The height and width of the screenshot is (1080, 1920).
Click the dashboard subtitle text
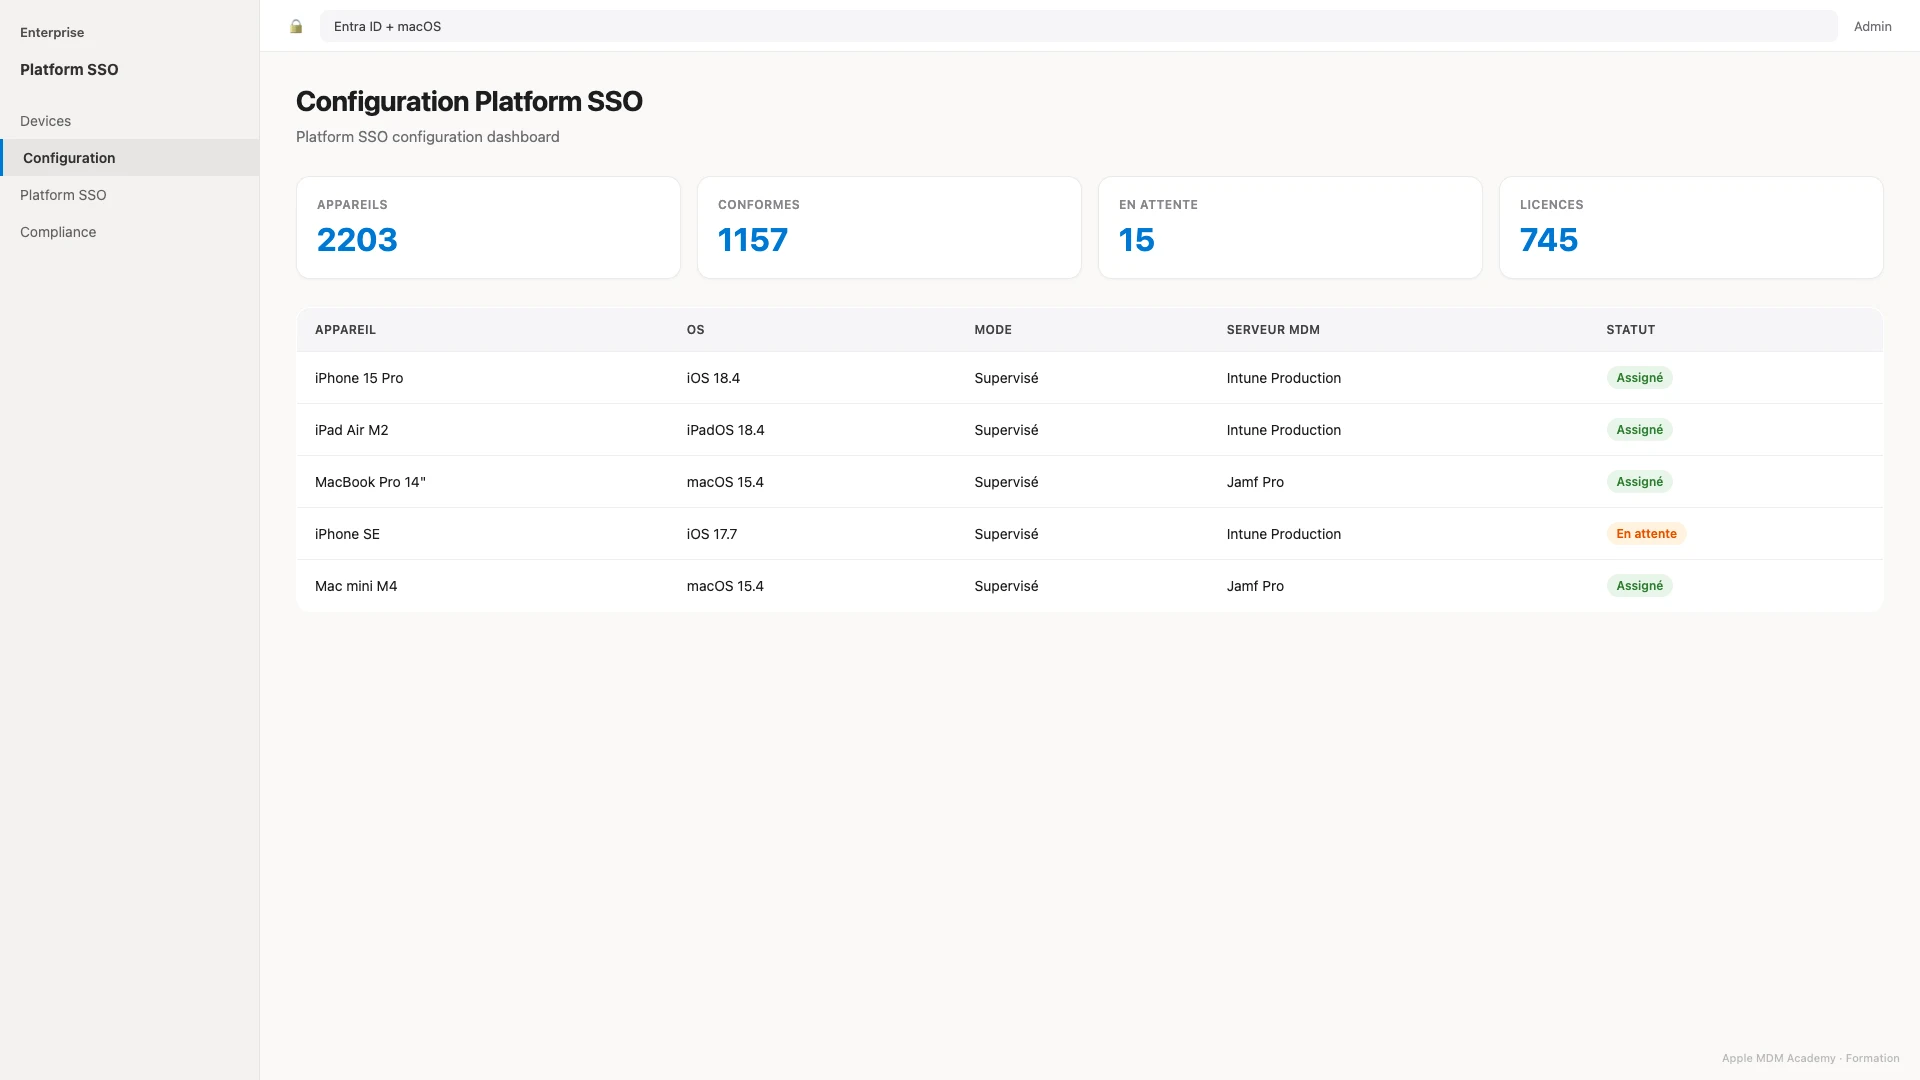click(x=427, y=137)
